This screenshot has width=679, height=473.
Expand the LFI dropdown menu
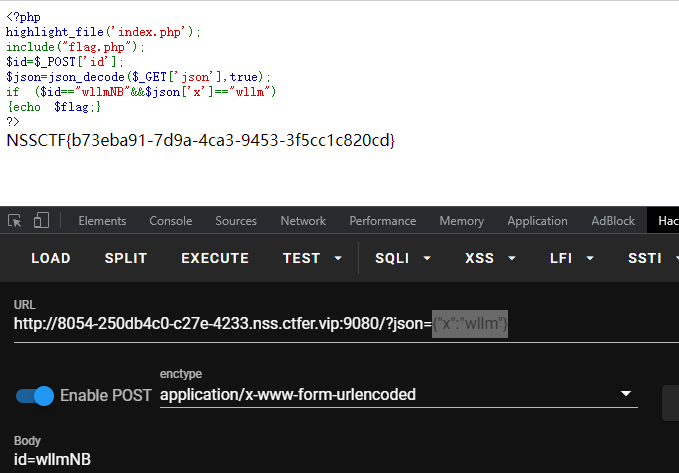[572, 258]
